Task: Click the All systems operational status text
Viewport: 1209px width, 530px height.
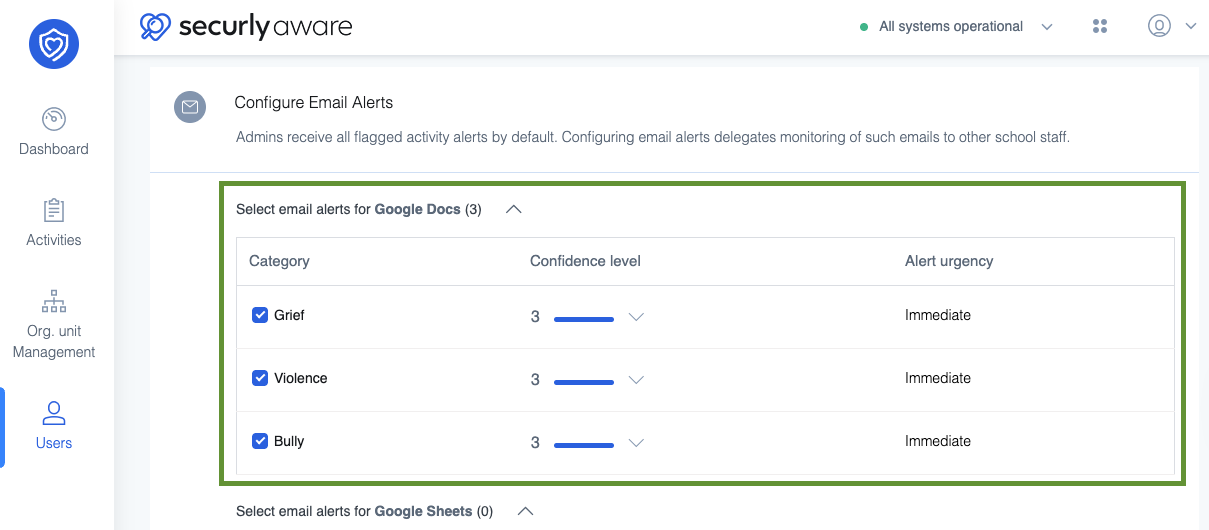Action: (951, 27)
